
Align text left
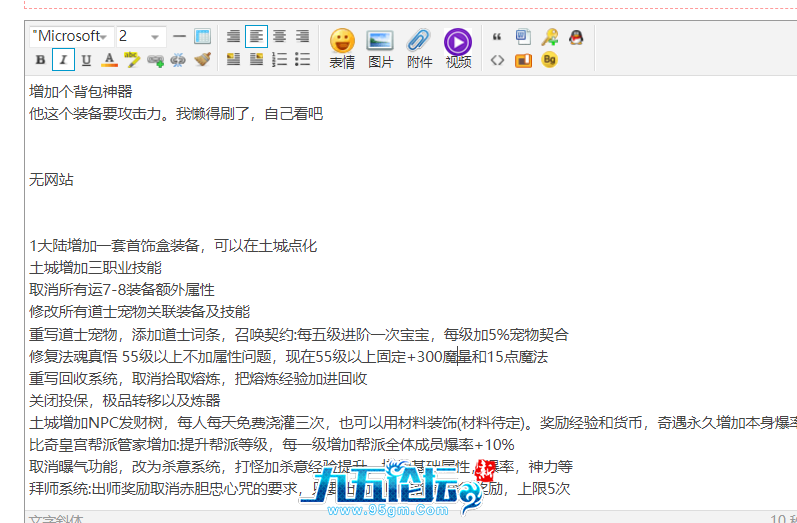click(x=256, y=36)
